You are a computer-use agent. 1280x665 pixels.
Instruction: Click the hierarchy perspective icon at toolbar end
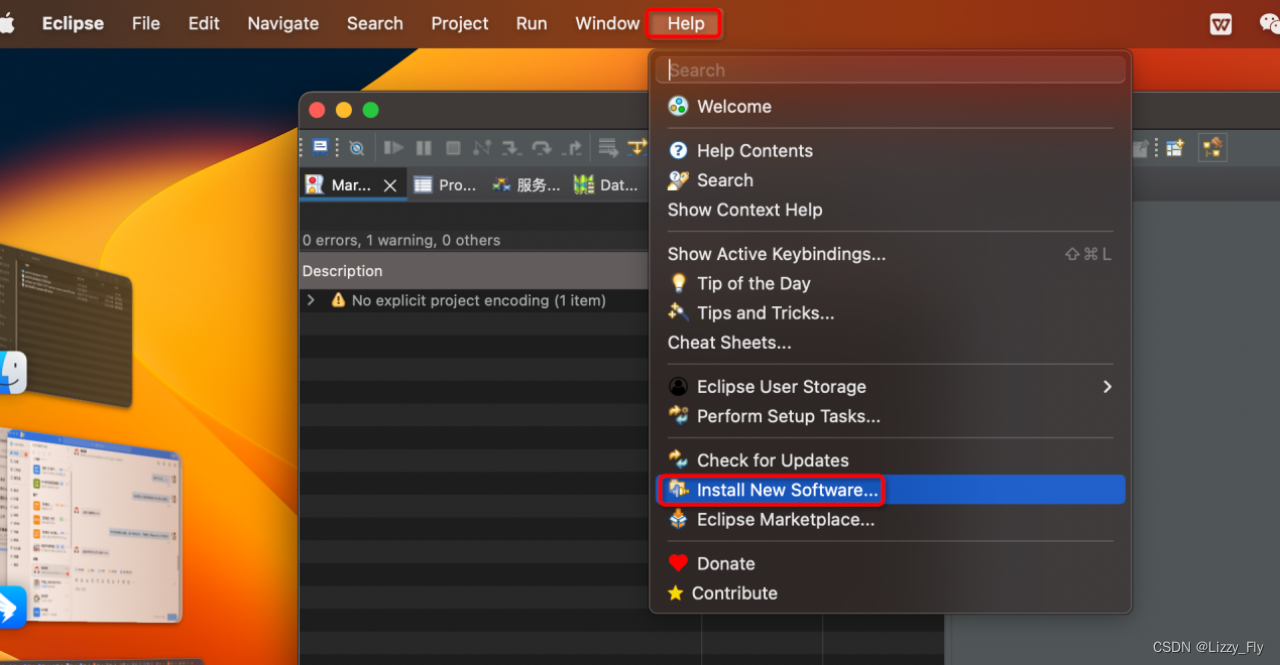point(1213,148)
